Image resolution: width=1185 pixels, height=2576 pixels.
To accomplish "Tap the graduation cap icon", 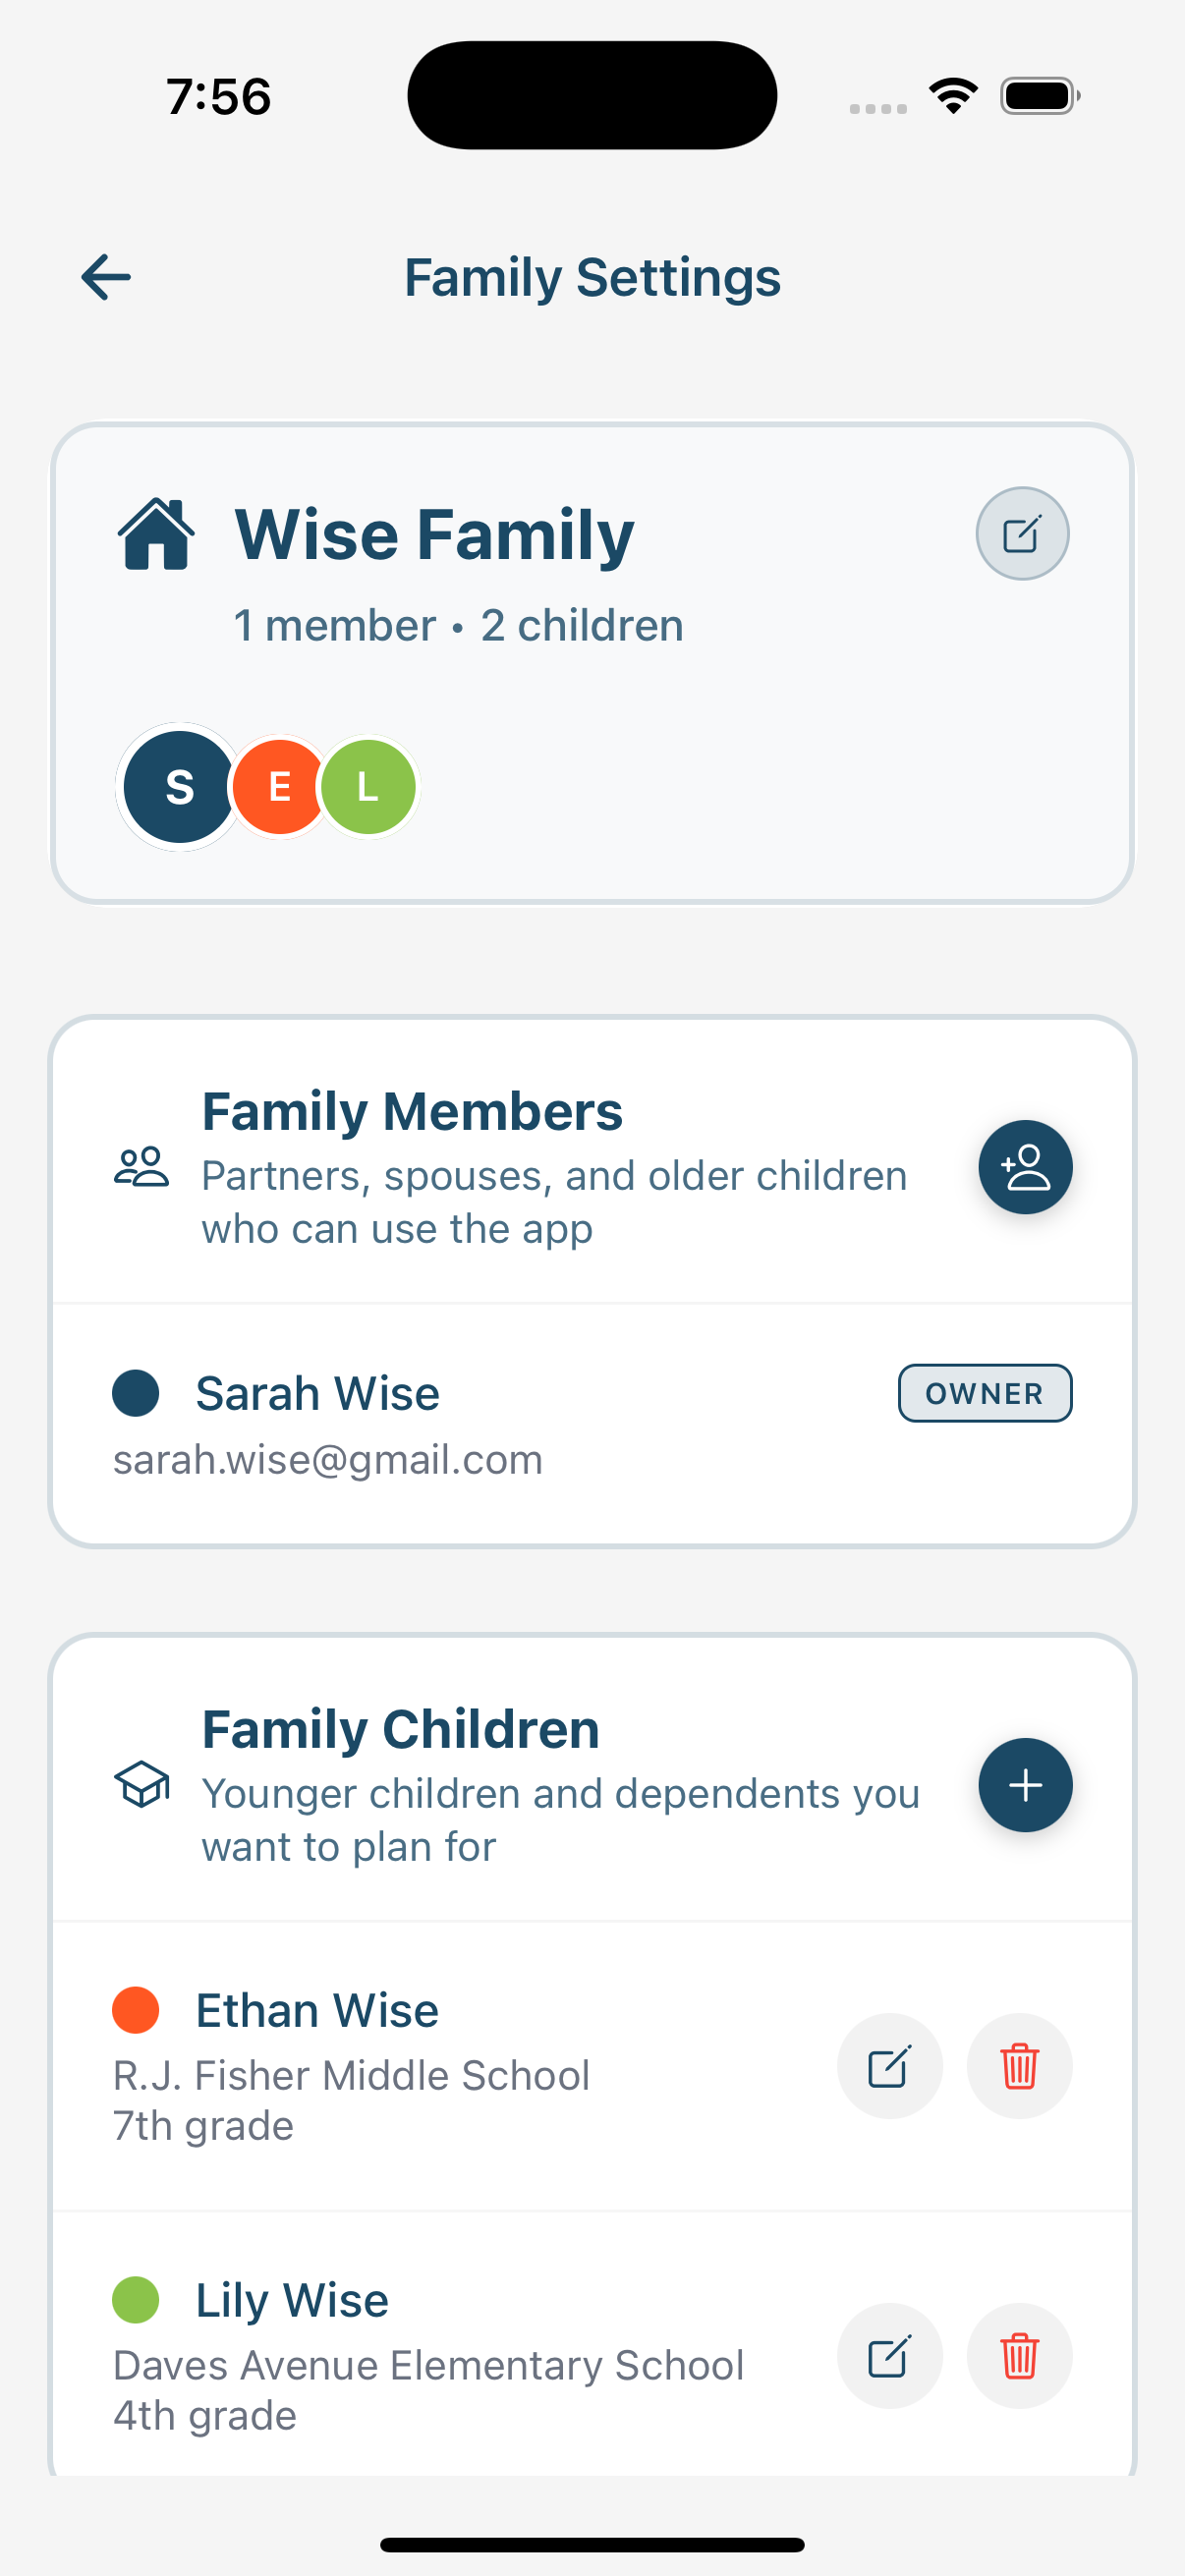I will (x=142, y=1785).
